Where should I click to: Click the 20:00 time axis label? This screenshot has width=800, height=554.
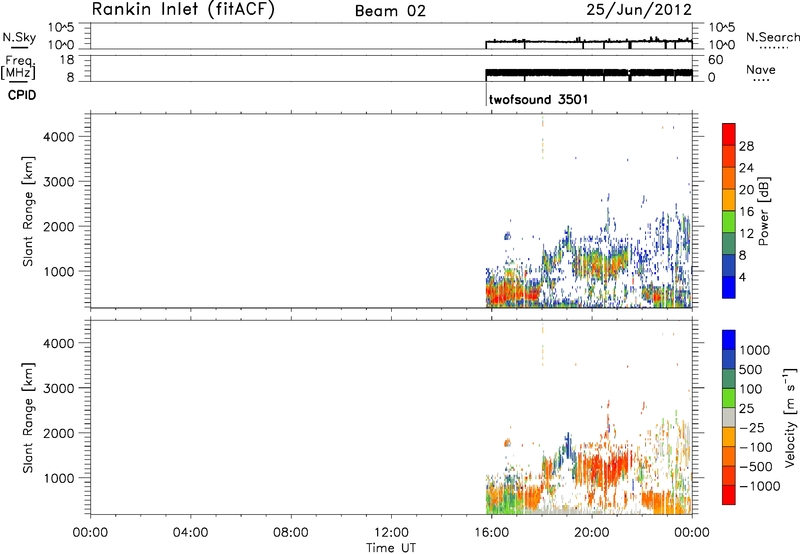click(x=592, y=533)
